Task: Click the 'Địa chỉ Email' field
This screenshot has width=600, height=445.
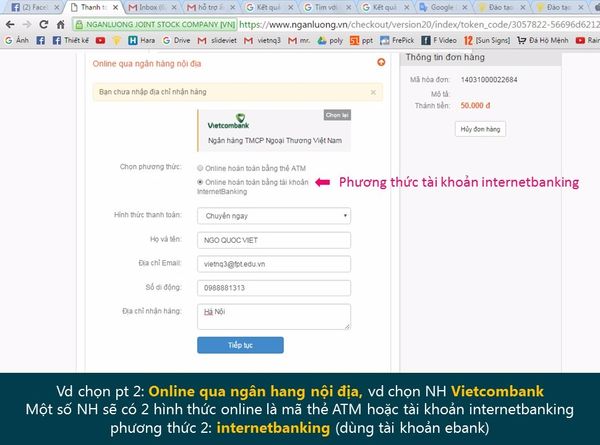Action: pyautogui.click(x=274, y=264)
